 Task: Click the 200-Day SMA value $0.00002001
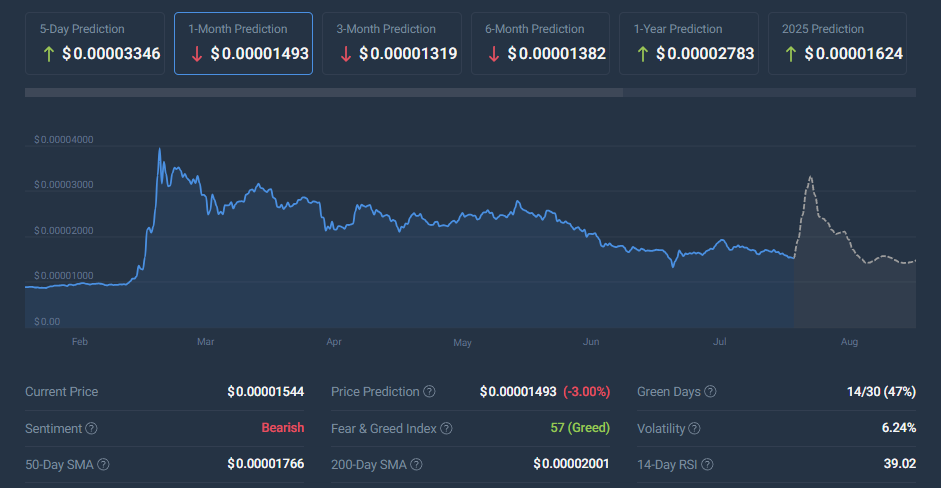tap(571, 463)
